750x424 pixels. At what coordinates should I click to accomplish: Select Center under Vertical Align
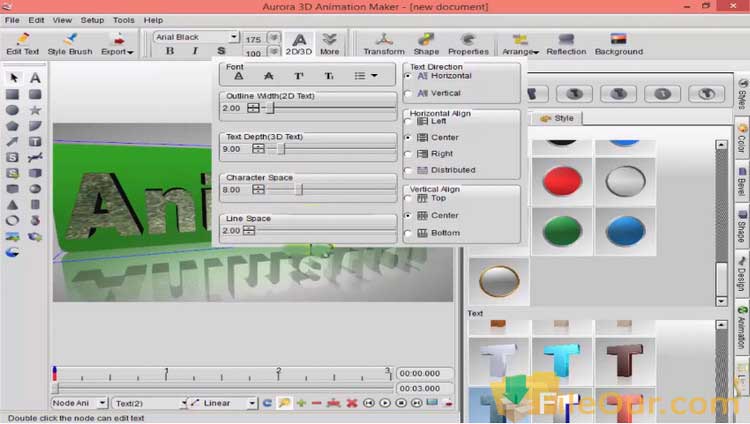(x=408, y=216)
